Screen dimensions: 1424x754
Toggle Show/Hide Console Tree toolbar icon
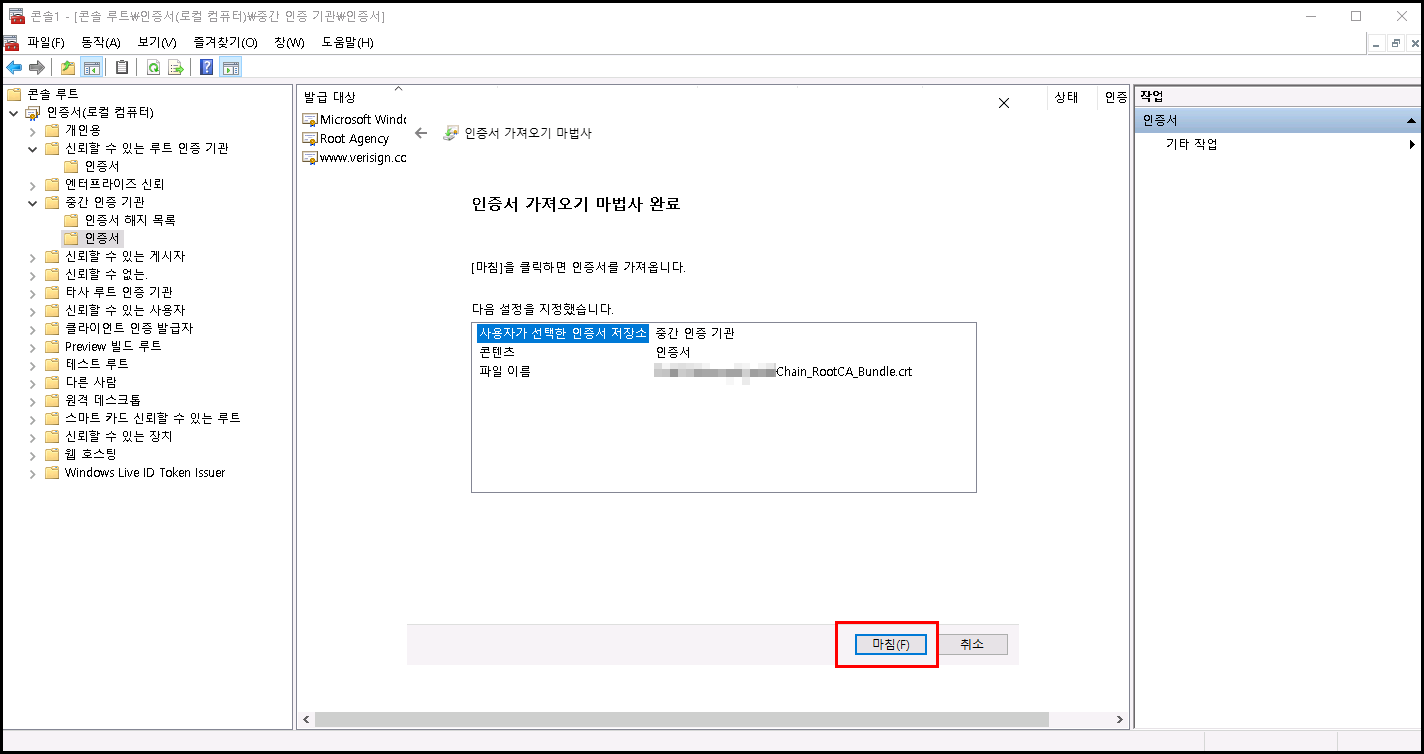pyautogui.click(x=92, y=67)
